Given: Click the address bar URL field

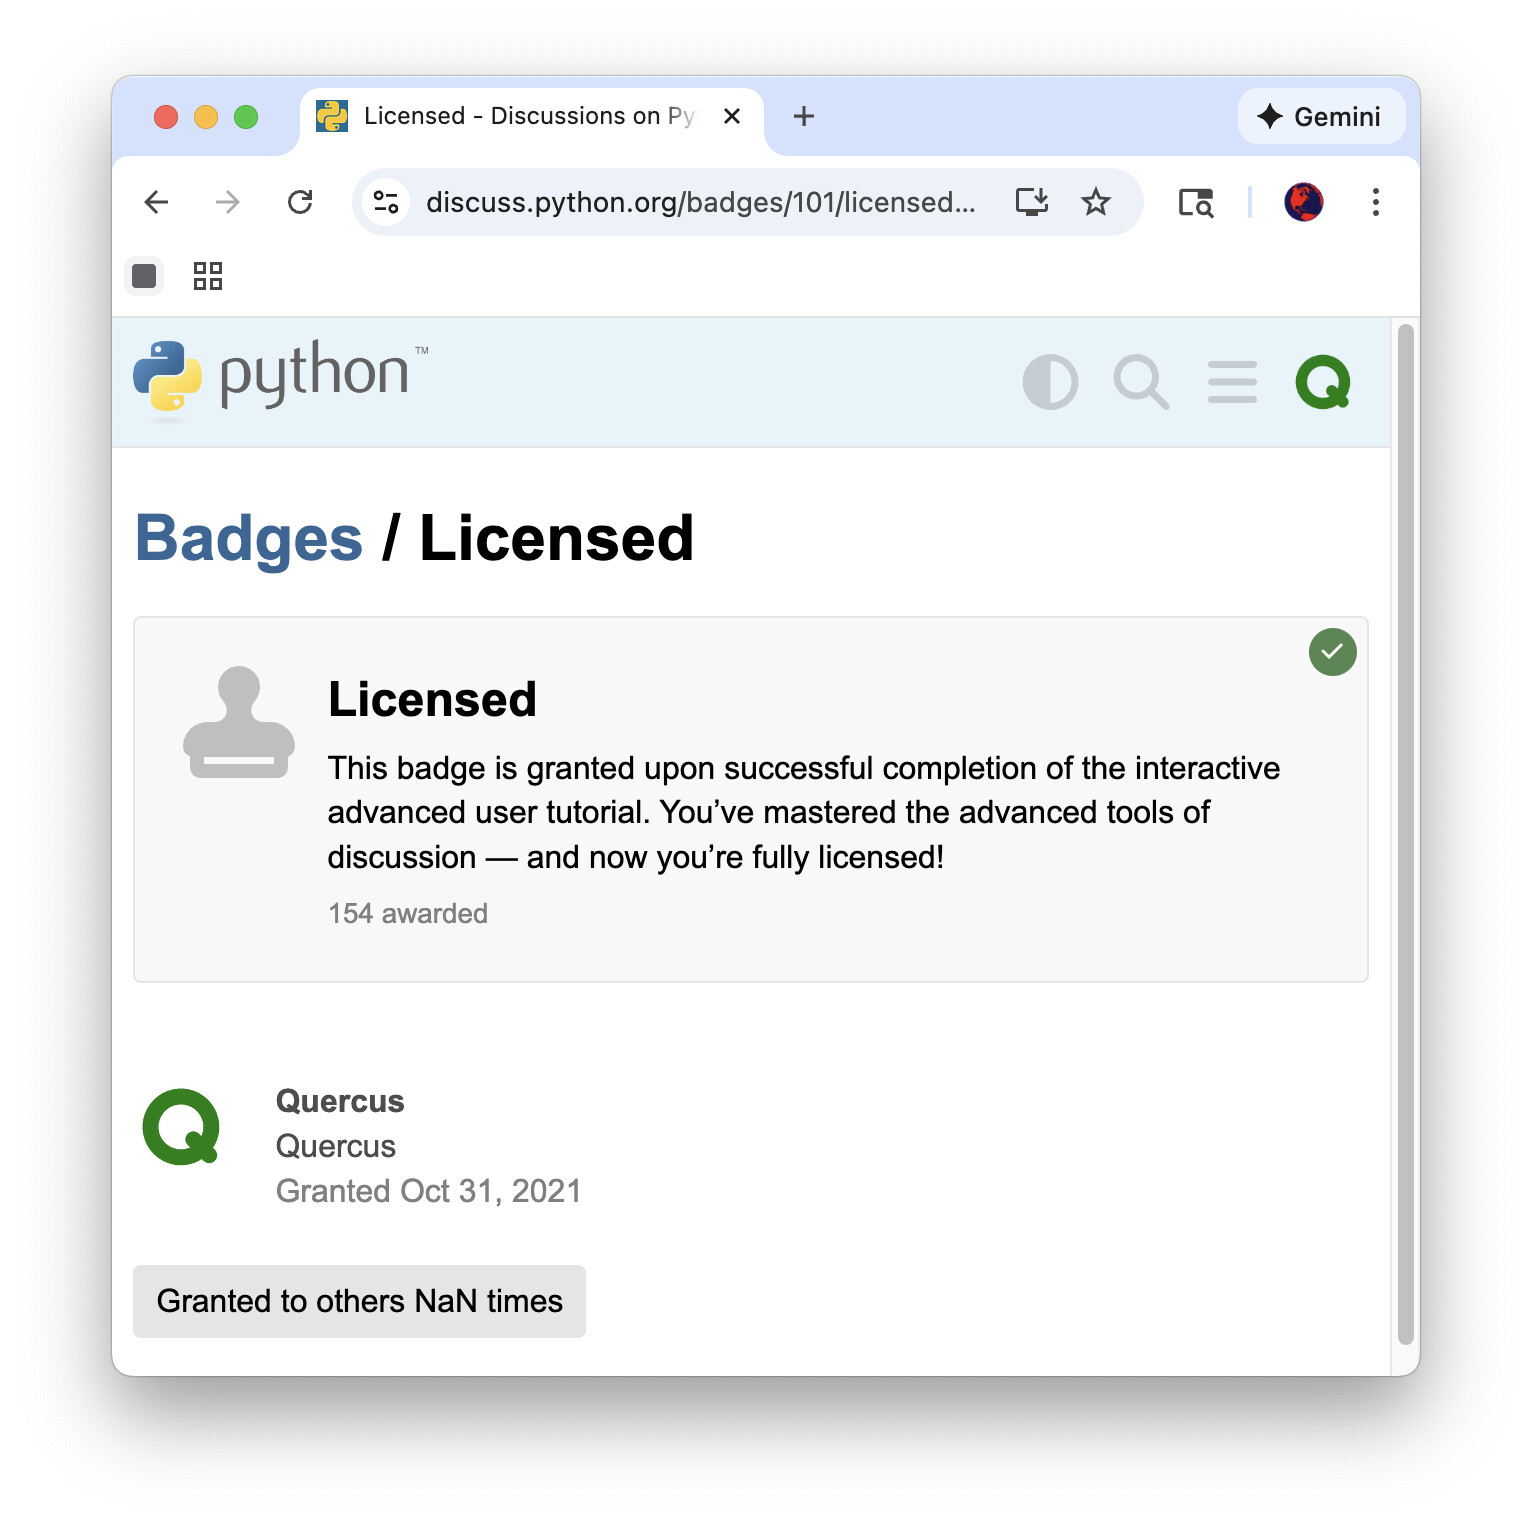Looking at the screenshot, I should 700,202.
